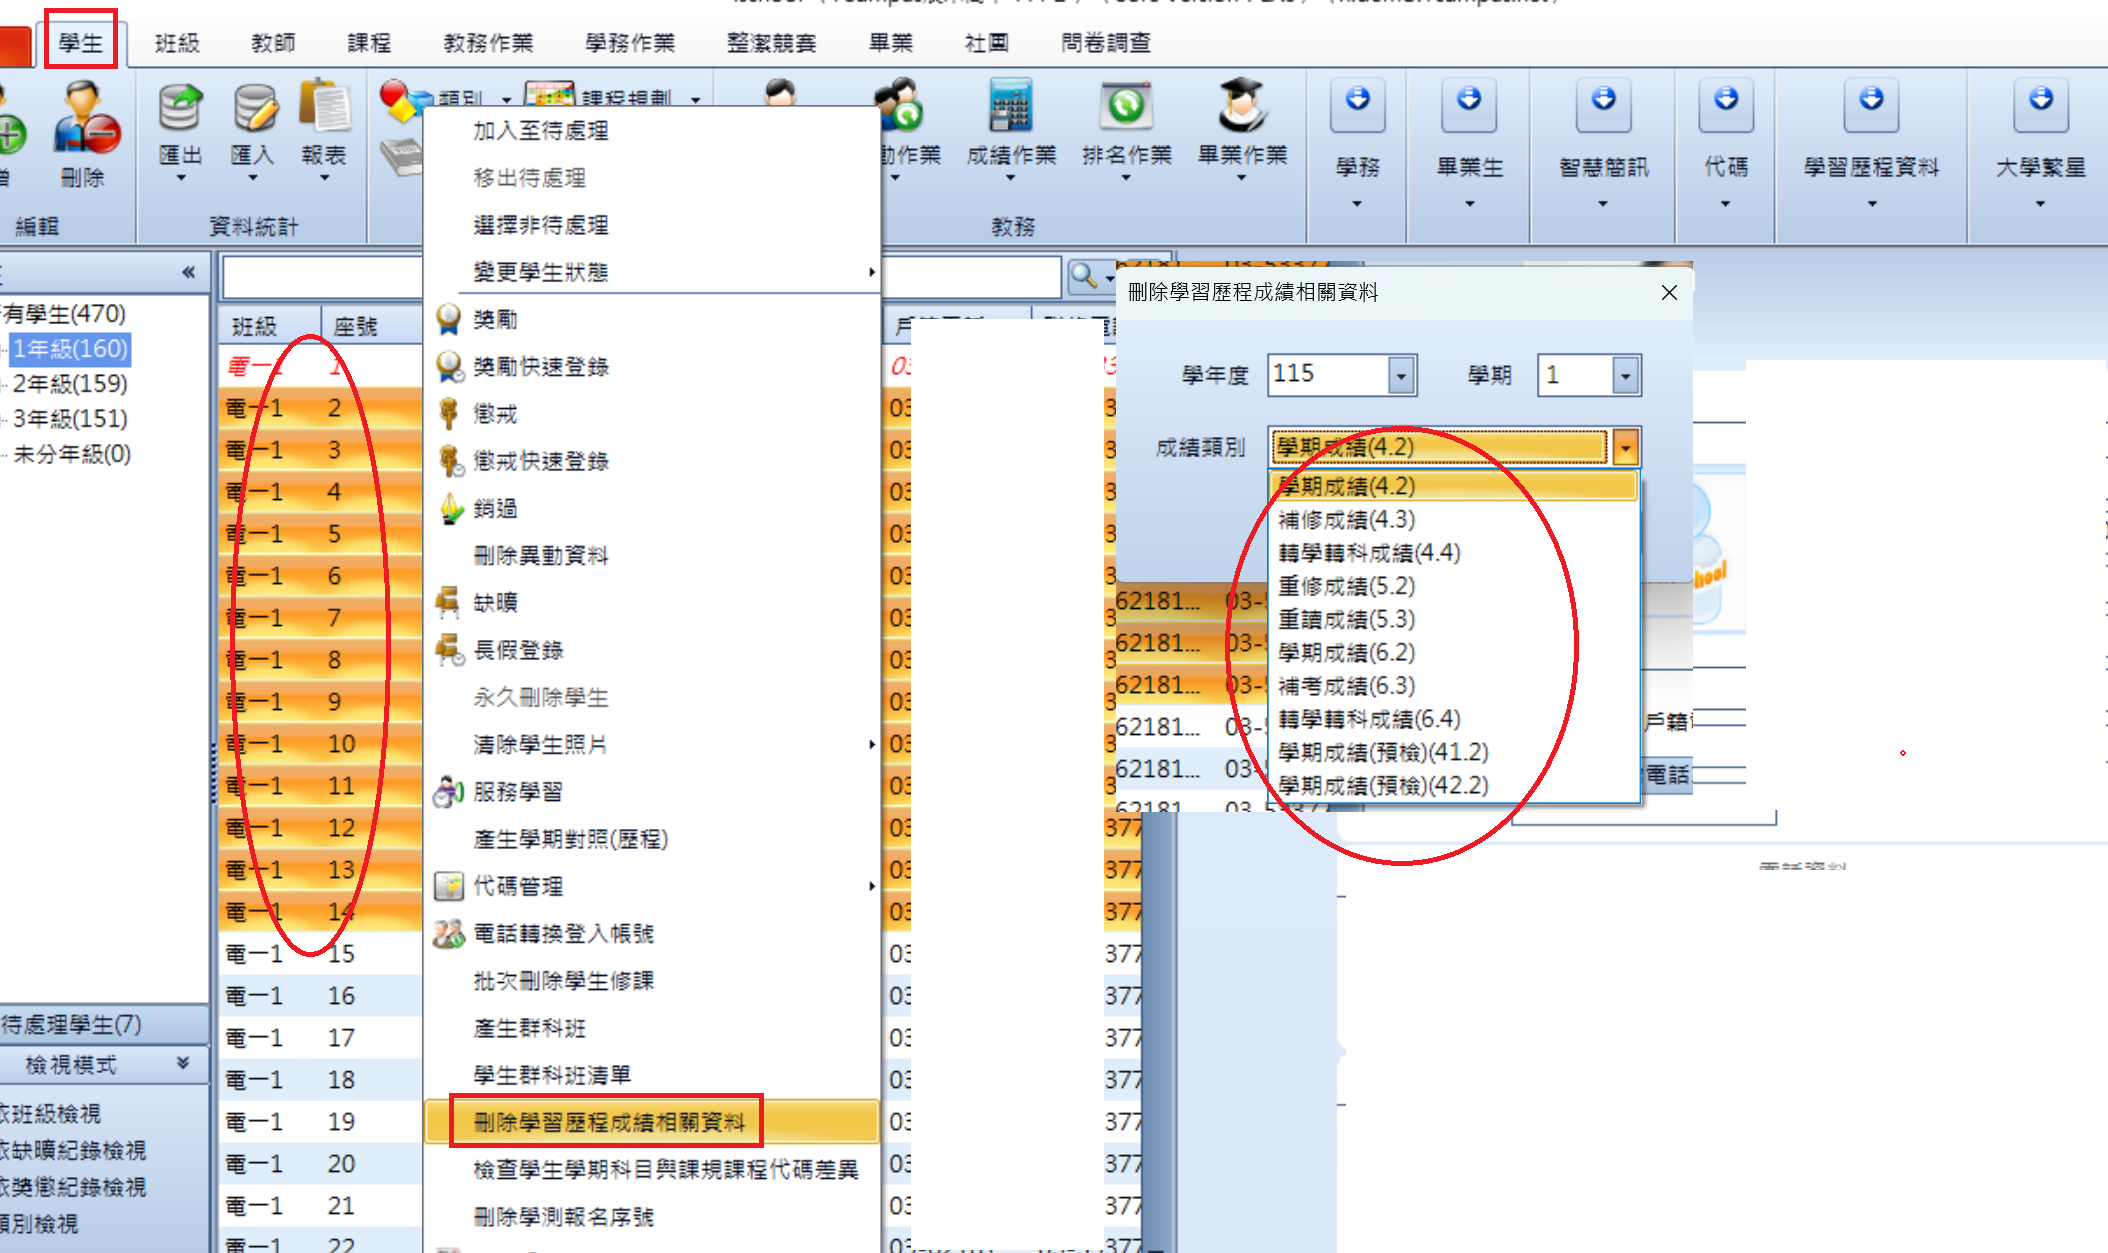Click the 刪除 student icon

pos(85,118)
